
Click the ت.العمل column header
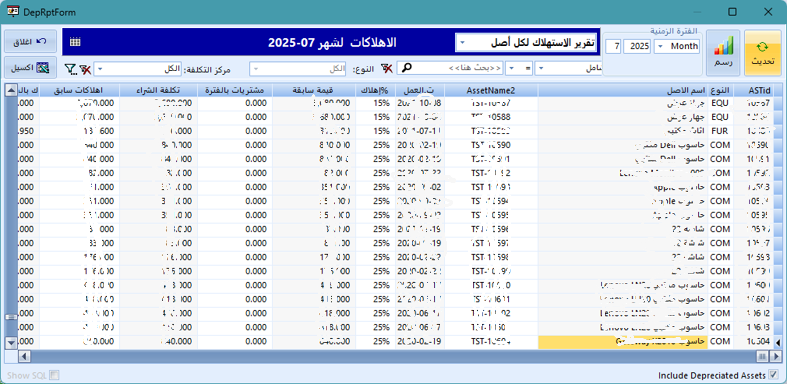pos(420,90)
